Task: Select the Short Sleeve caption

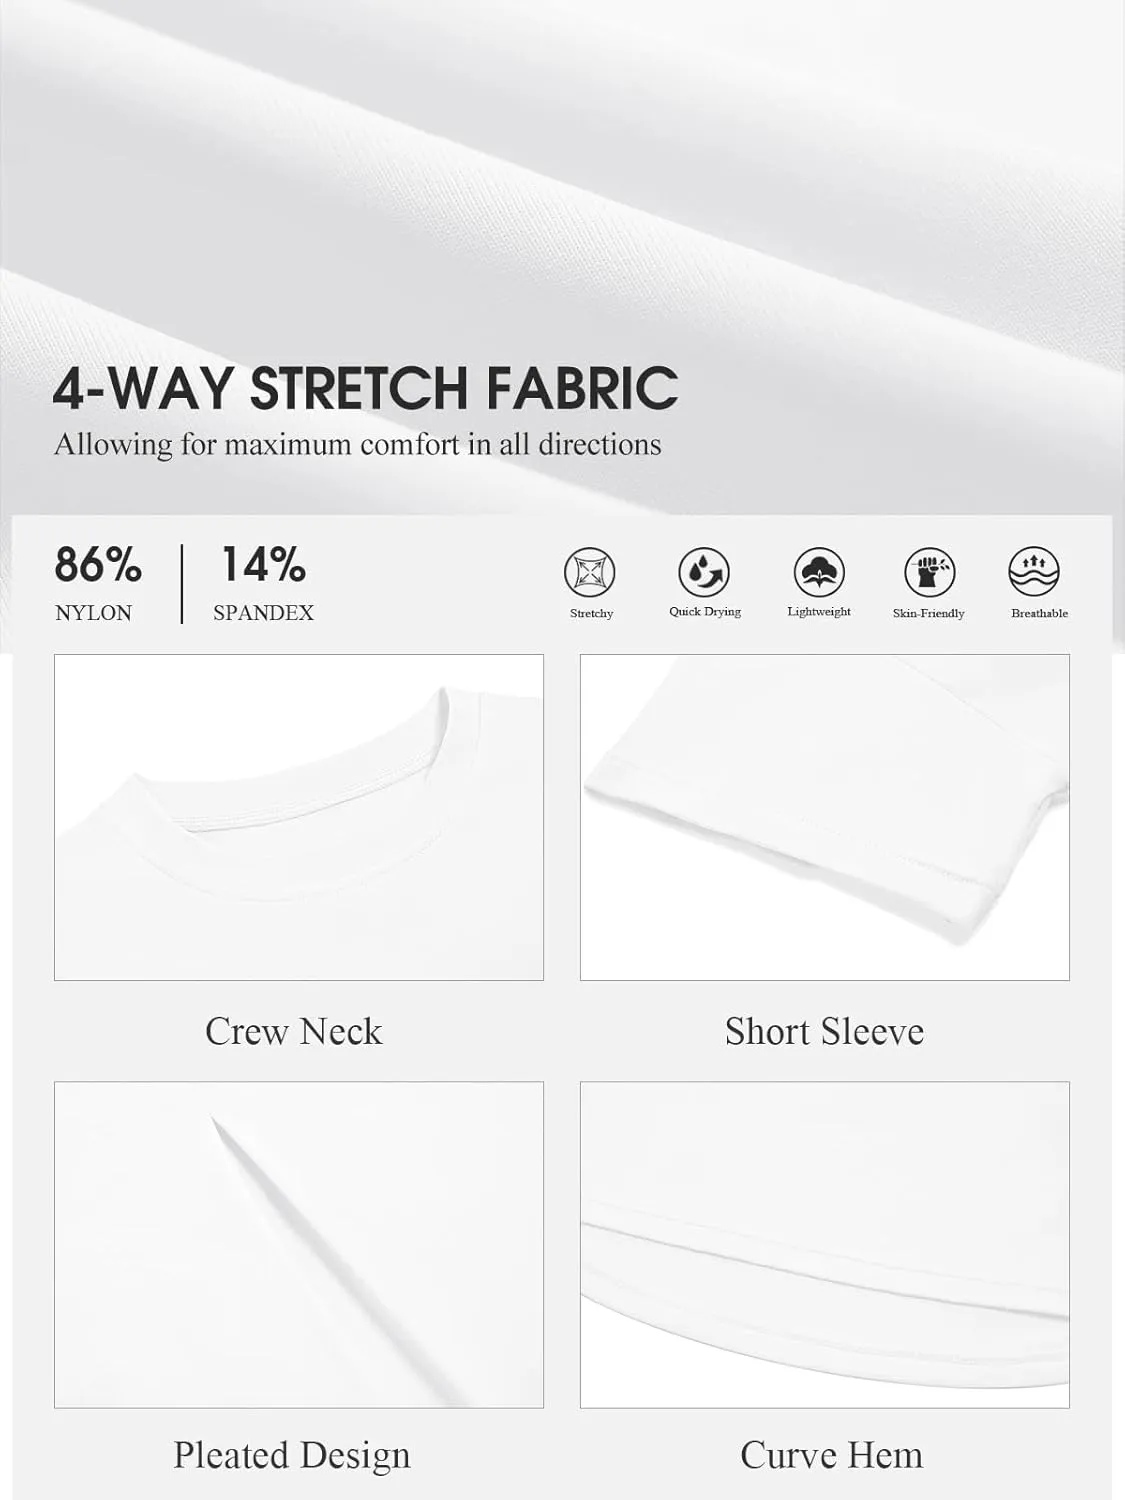Action: coord(824,1031)
